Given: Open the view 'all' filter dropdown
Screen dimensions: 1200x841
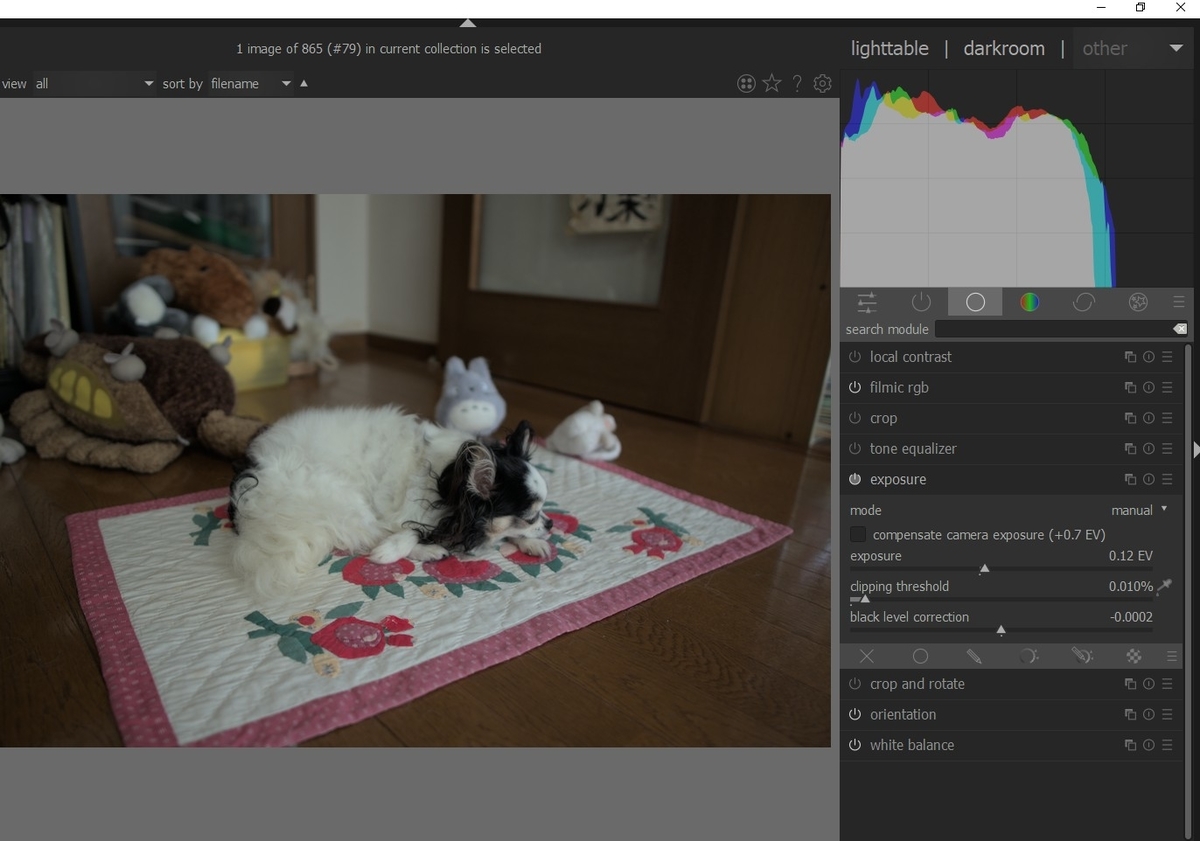Looking at the screenshot, I should [x=95, y=84].
